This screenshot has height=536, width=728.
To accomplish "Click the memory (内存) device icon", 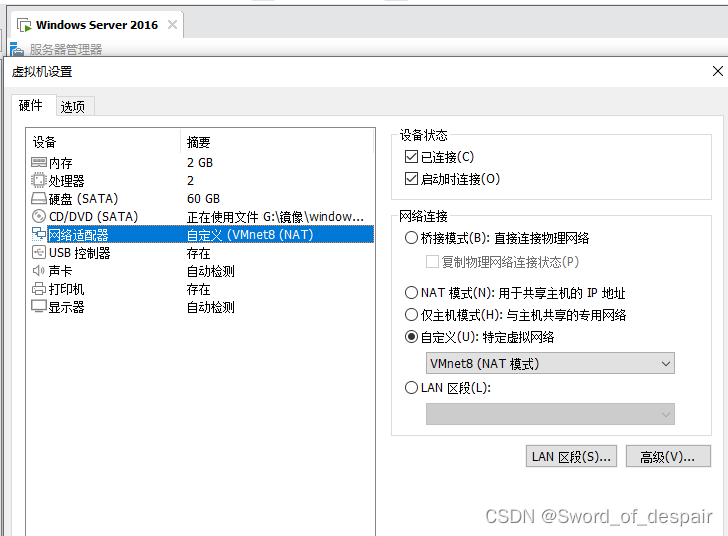I will 39,163.
